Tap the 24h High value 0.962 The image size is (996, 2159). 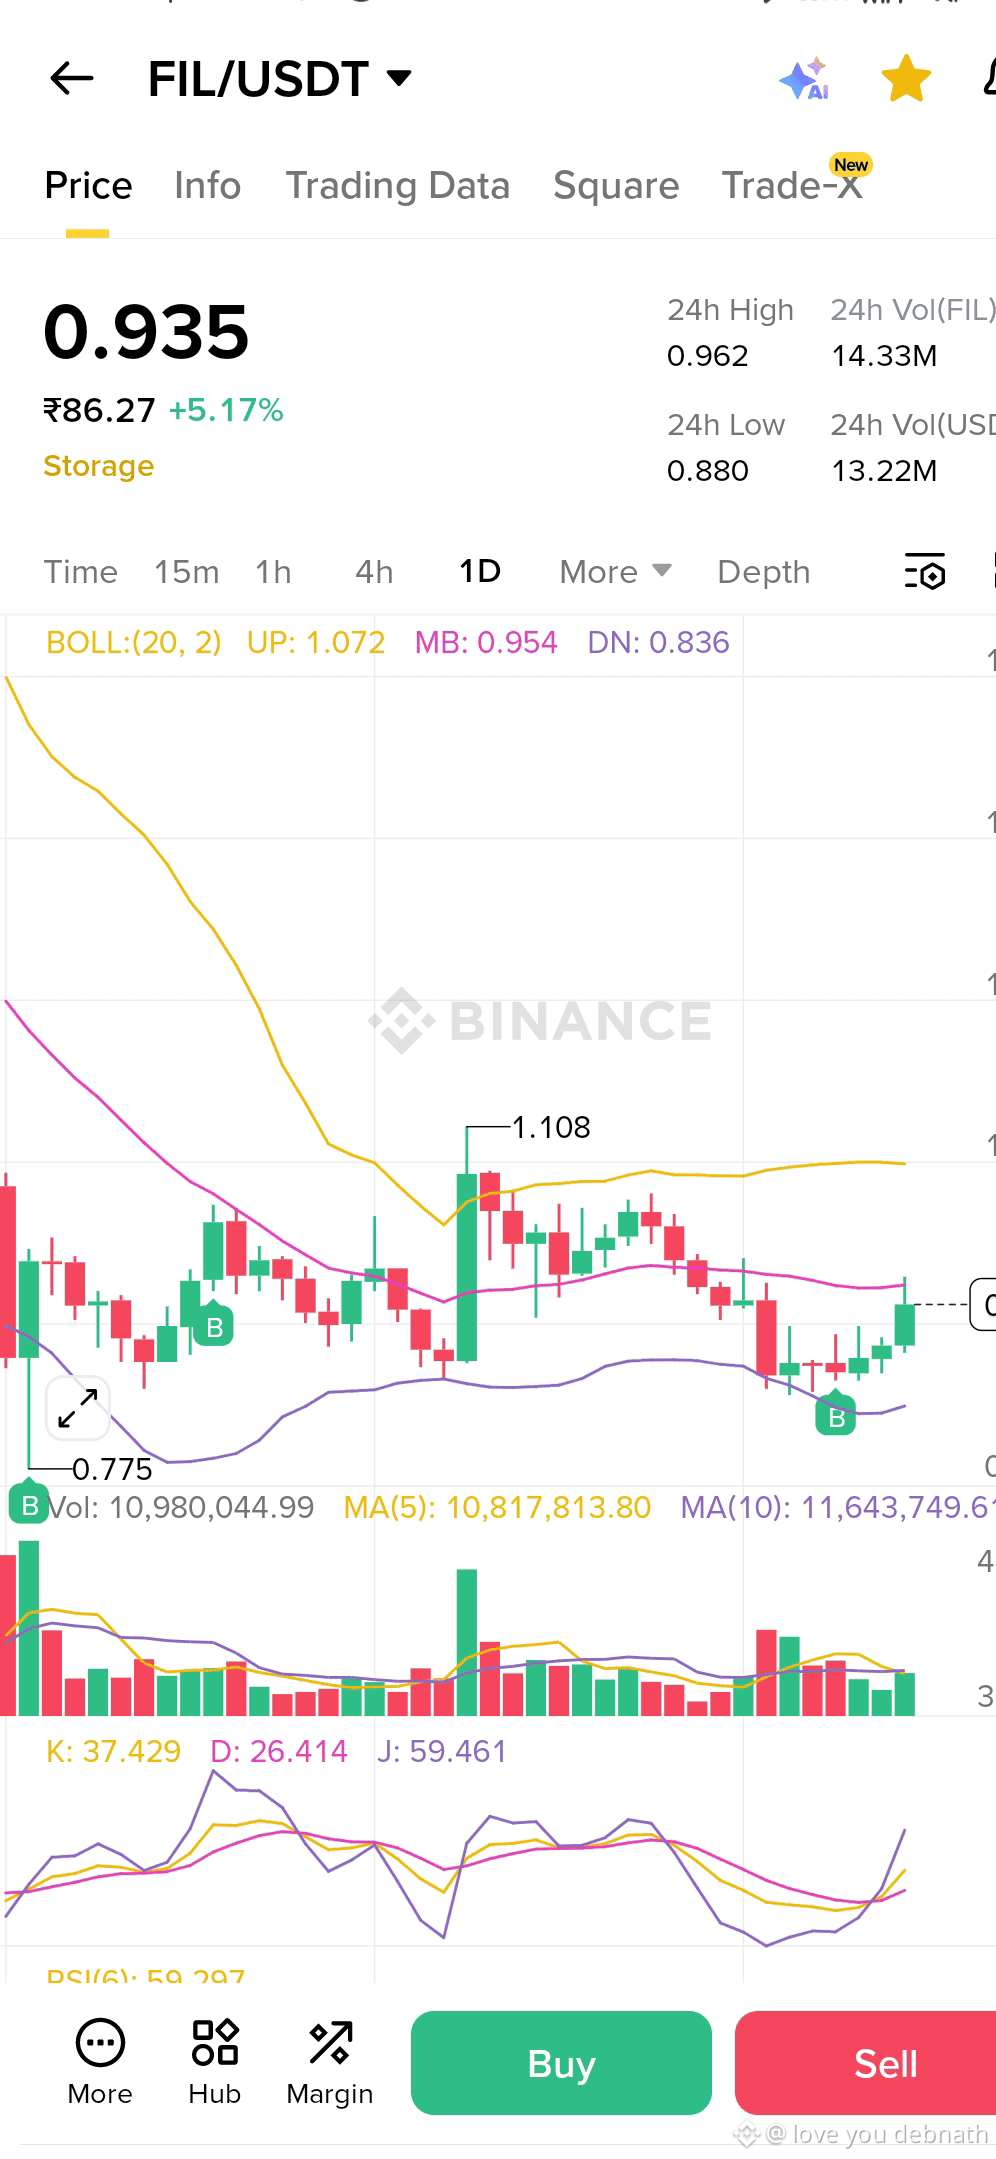pyautogui.click(x=707, y=356)
